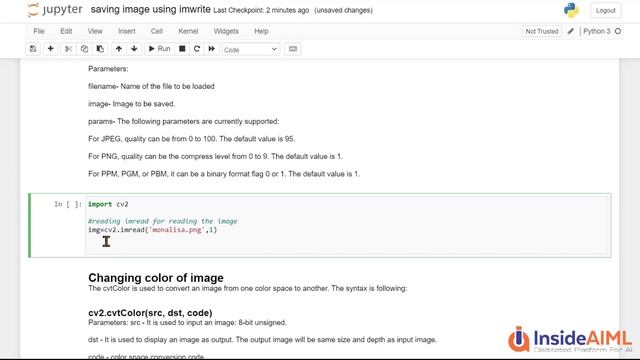
Task: Click the 'params- The following parameters' line
Action: tap(184, 121)
